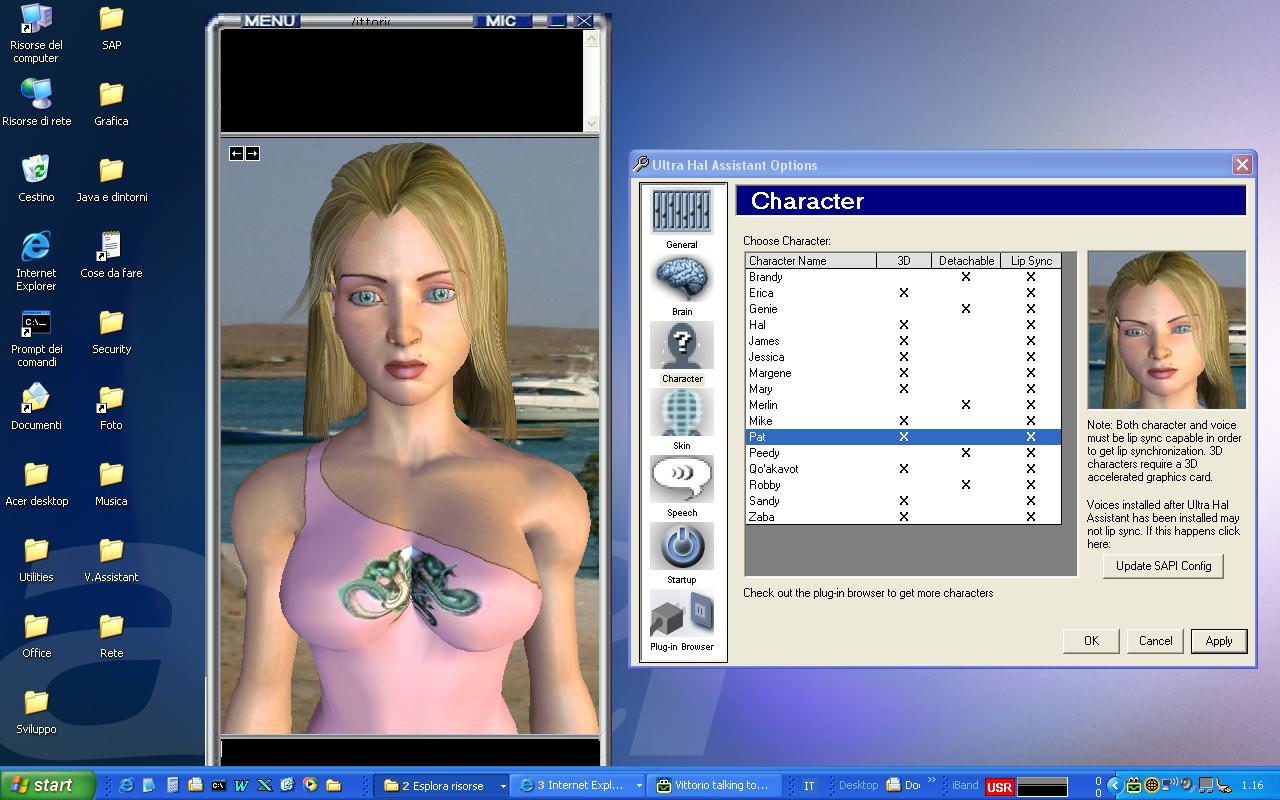
Task: Open the MENU in Hal window
Action: click(270, 20)
